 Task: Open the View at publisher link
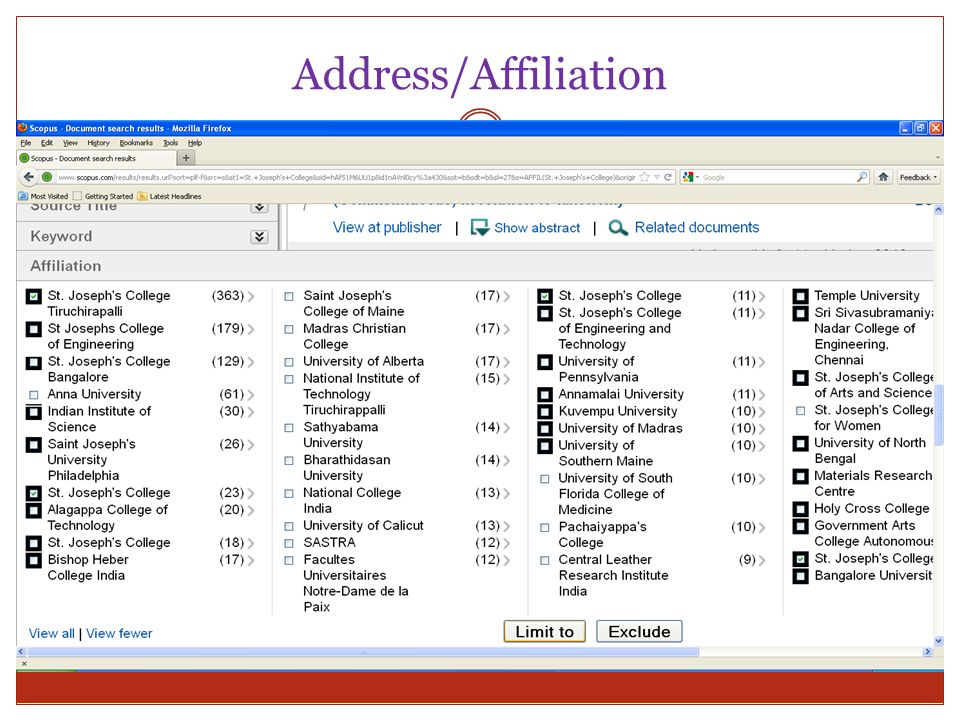(387, 228)
